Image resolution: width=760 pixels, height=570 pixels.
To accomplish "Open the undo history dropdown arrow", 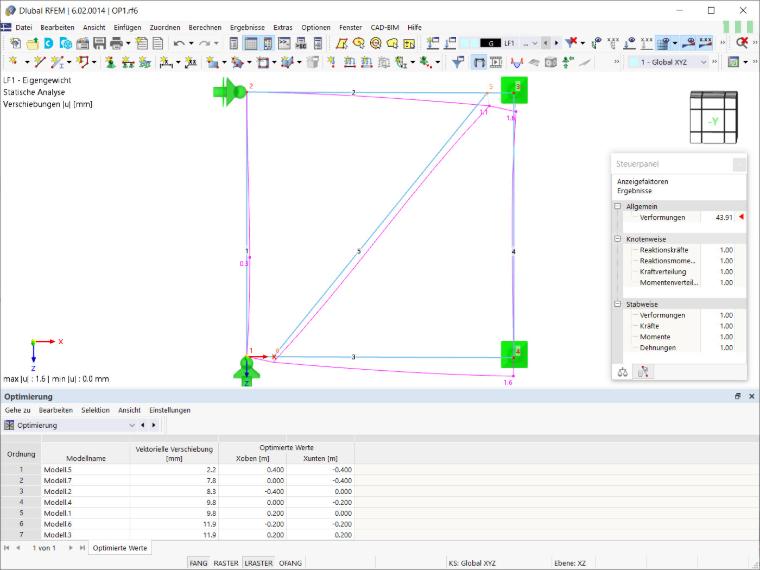I will coord(191,44).
